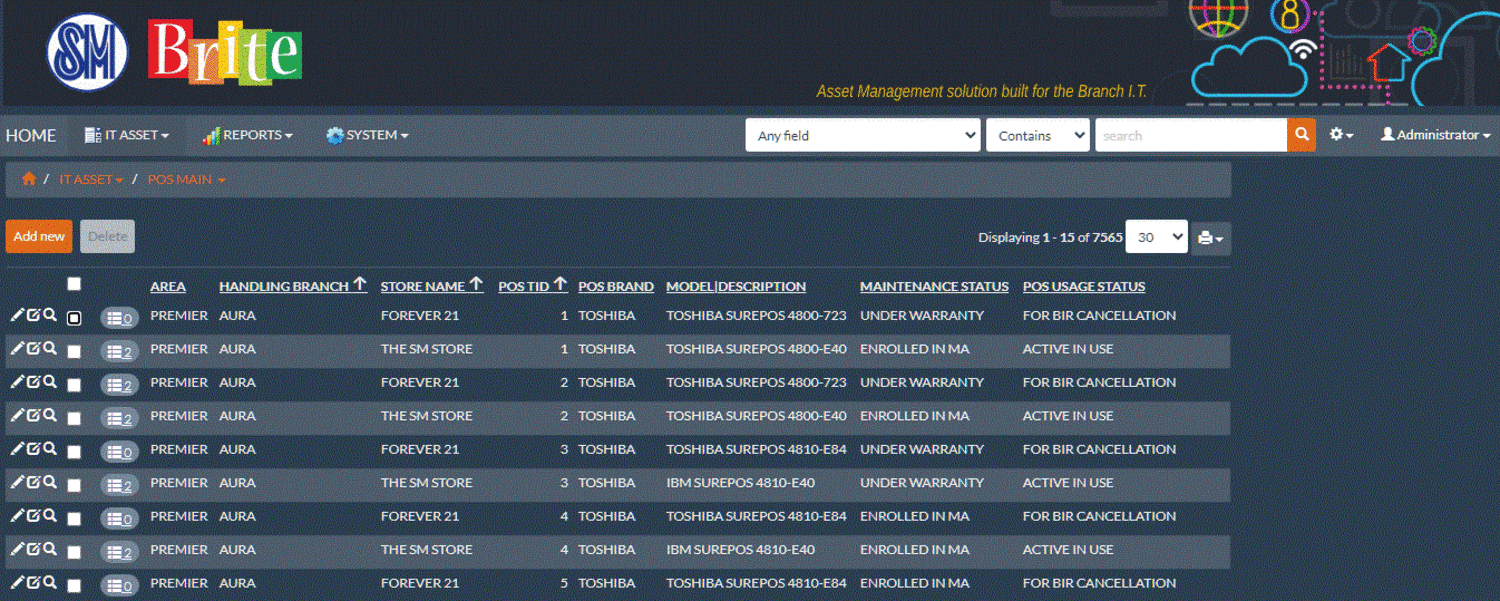This screenshot has height=601, width=1500.
Task: Open the printer export dropdown
Action: point(1211,238)
